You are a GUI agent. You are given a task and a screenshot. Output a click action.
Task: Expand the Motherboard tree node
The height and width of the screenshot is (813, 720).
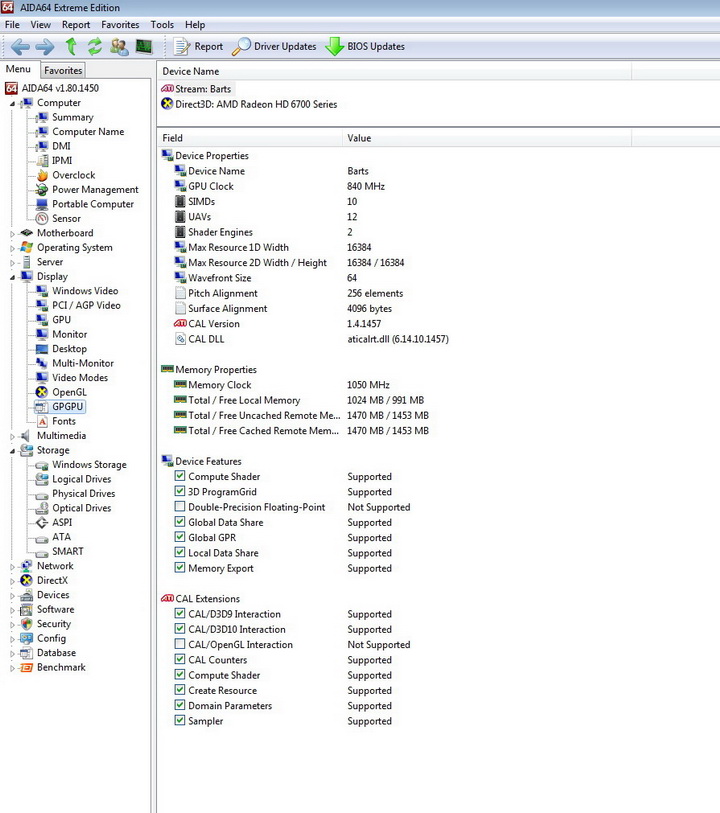[x=12, y=234]
